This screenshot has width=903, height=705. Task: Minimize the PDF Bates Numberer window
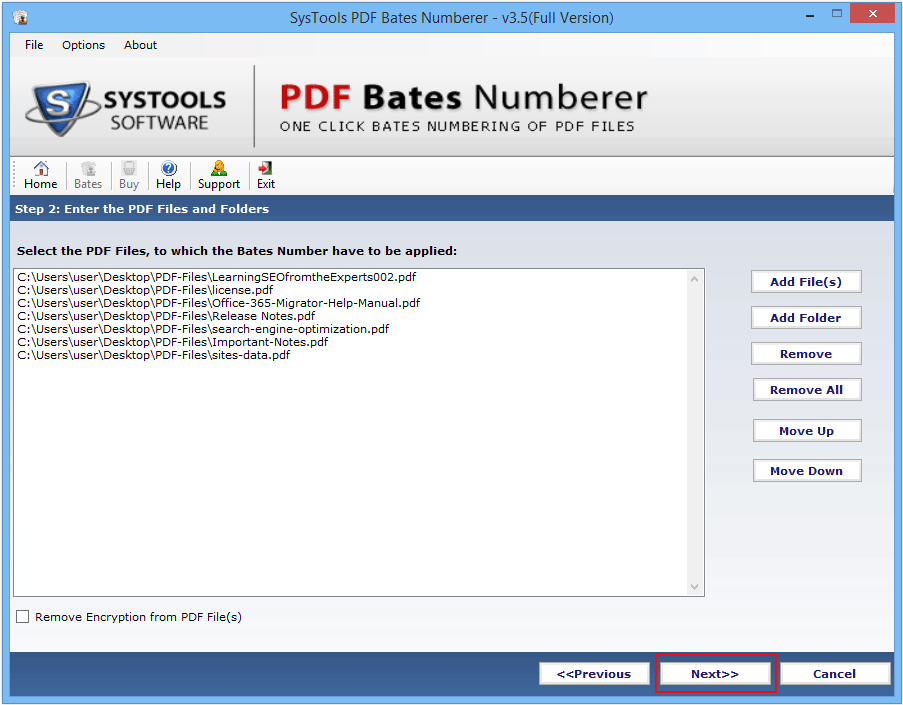[x=810, y=16]
